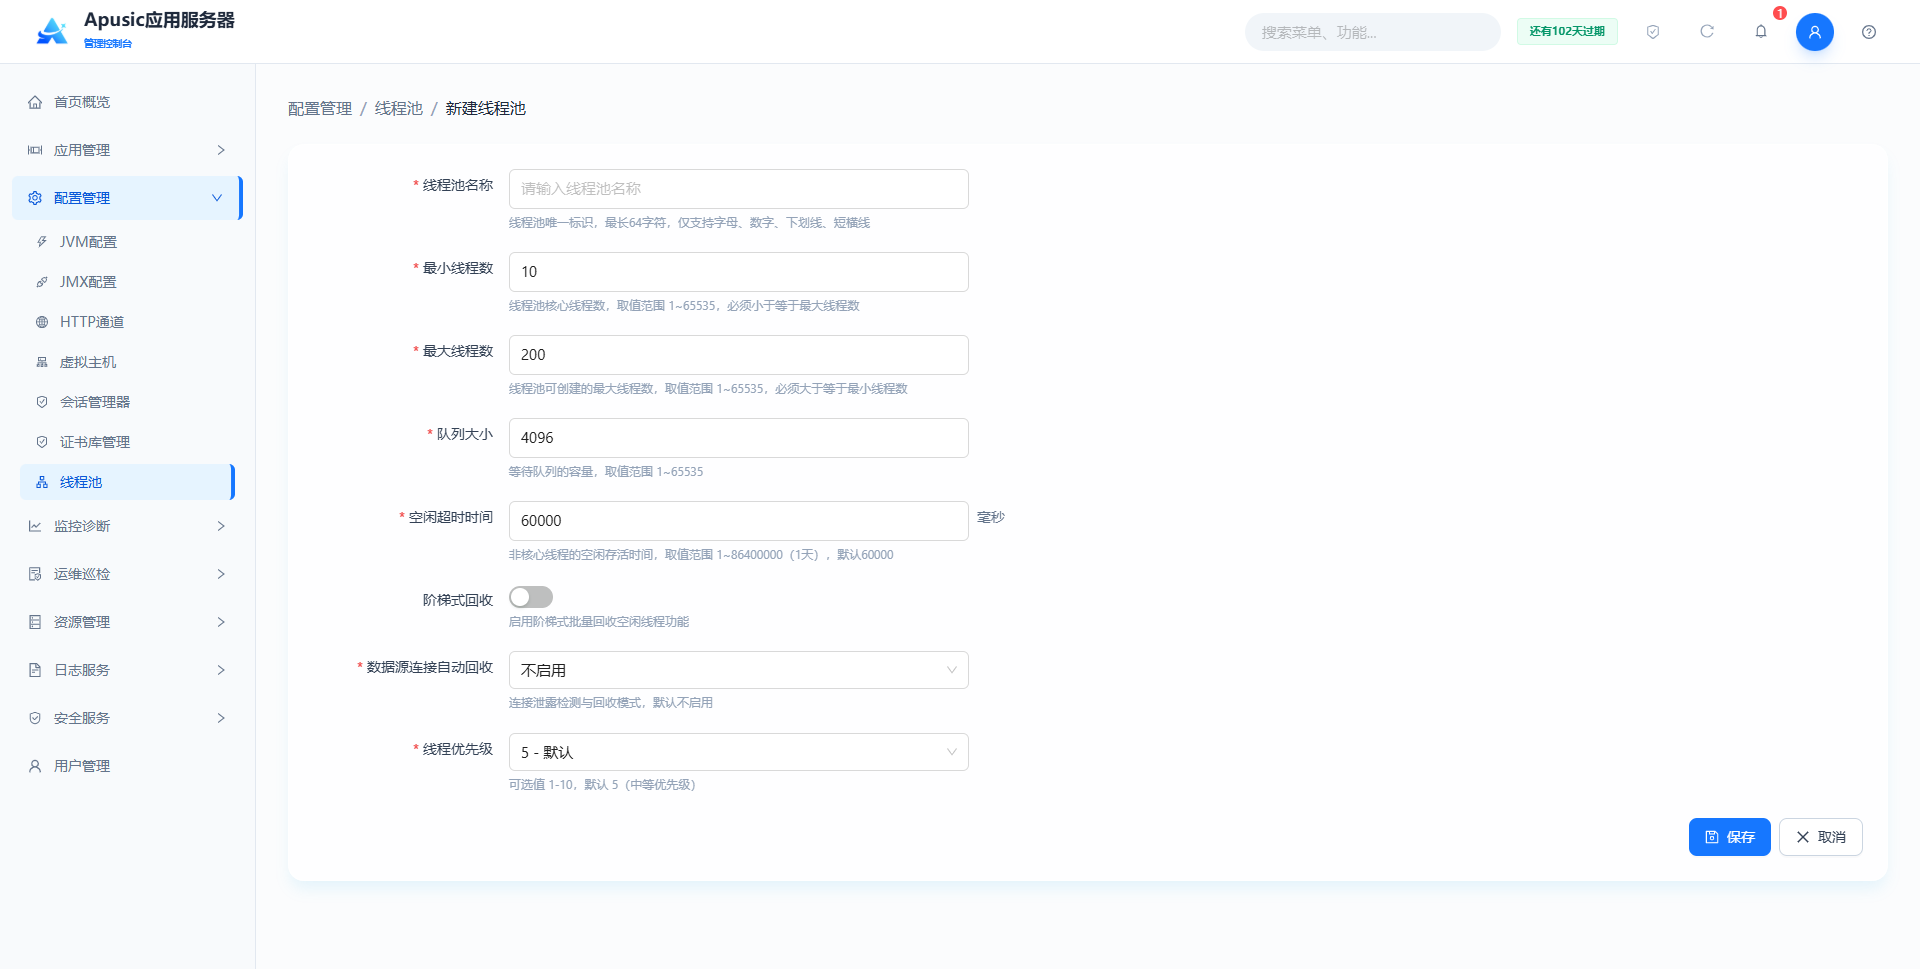Click the 取消 button
The image size is (1920, 969).
pos(1820,837)
